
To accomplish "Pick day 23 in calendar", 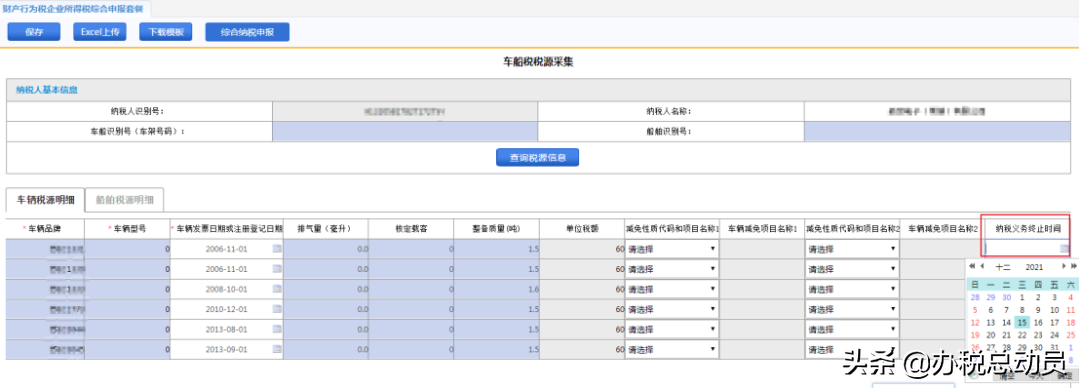I will click(x=1039, y=335).
